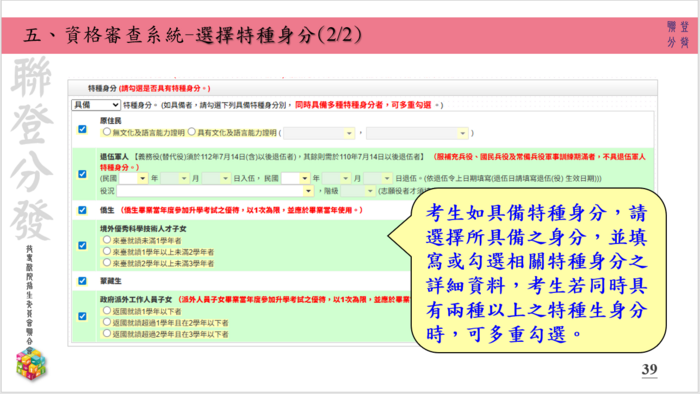The height and width of the screenshot is (394, 700).
Task: Open enlistment month dropdown
Action: pos(175,178)
